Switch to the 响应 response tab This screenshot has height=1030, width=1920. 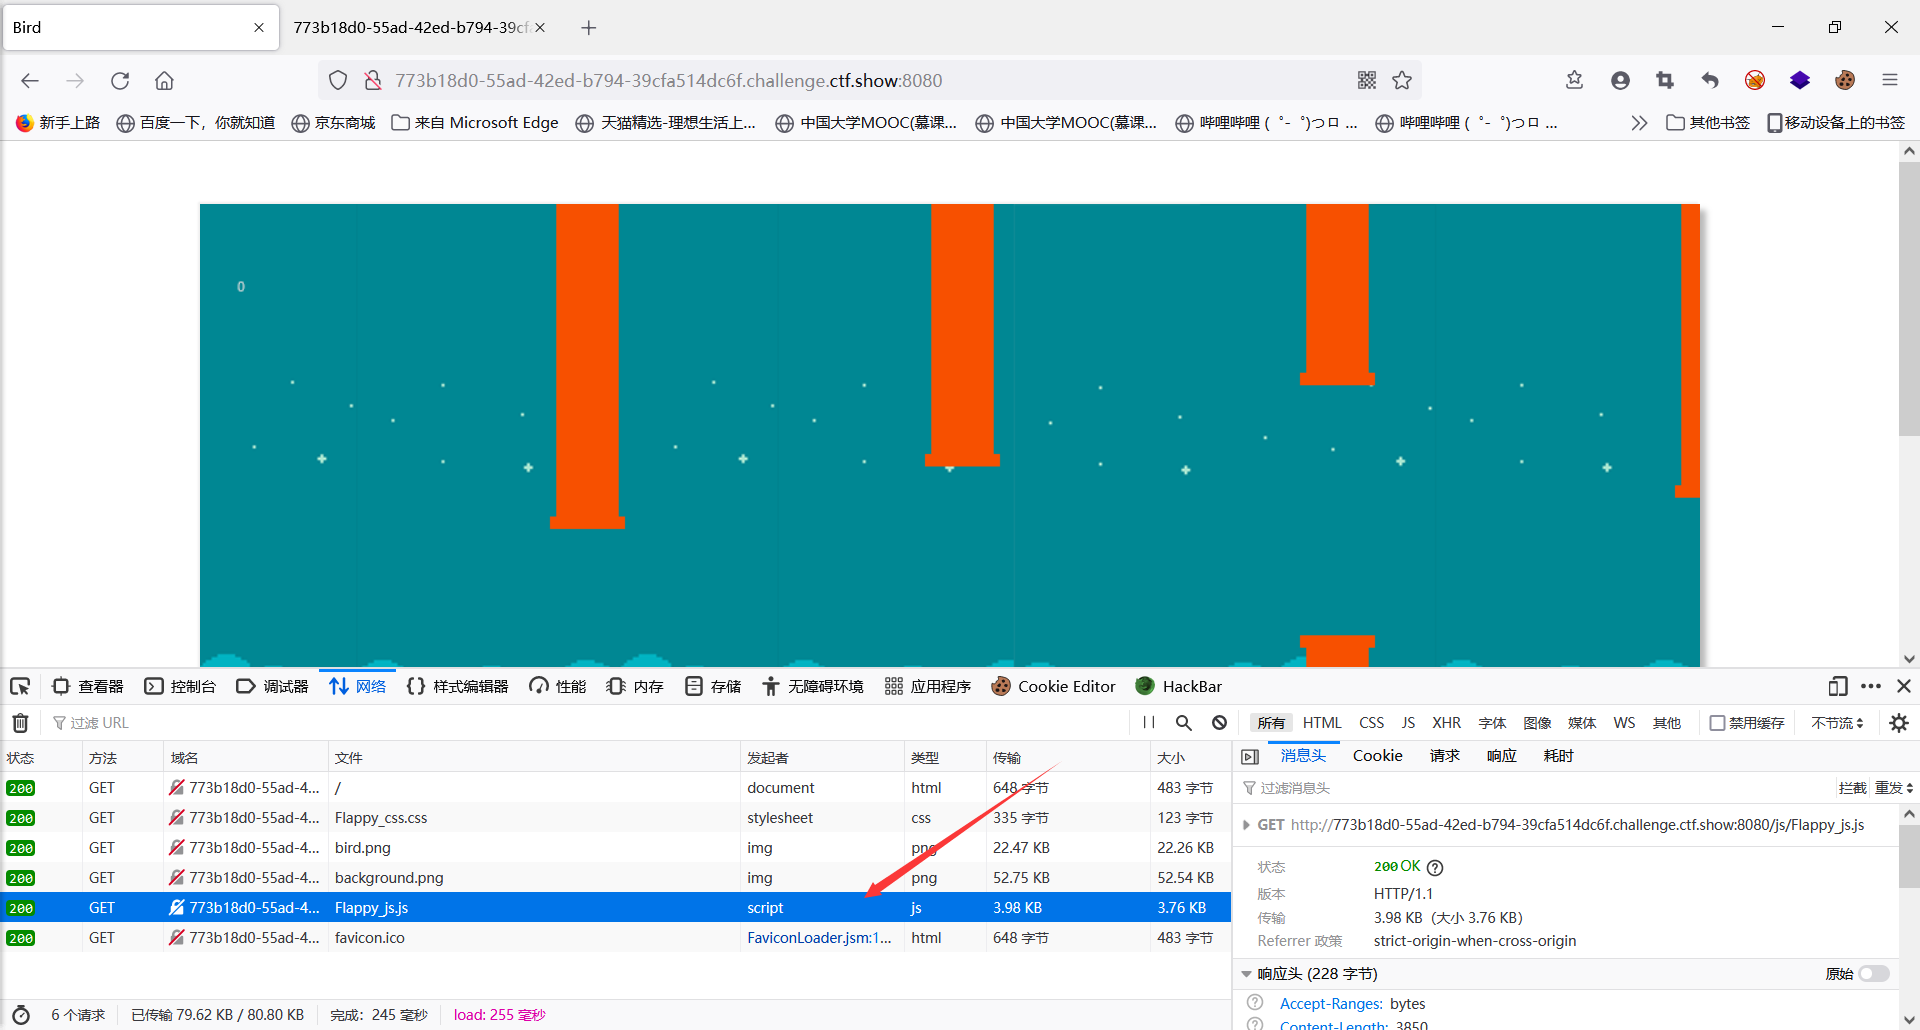1501,756
